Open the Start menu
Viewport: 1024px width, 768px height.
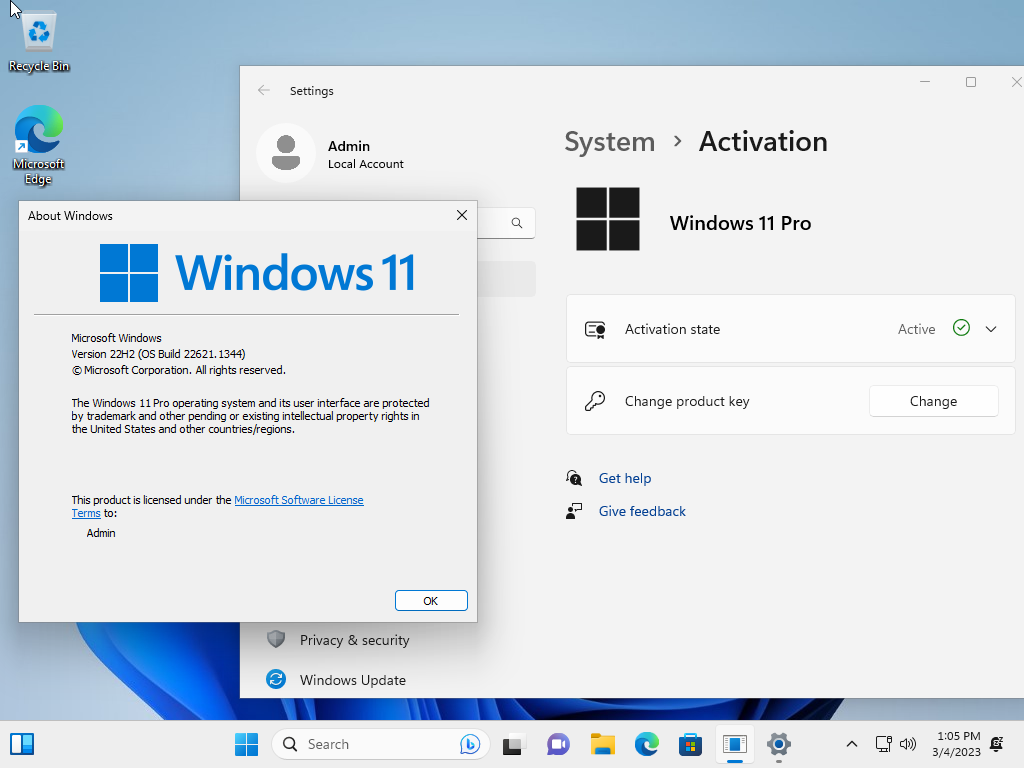(246, 744)
